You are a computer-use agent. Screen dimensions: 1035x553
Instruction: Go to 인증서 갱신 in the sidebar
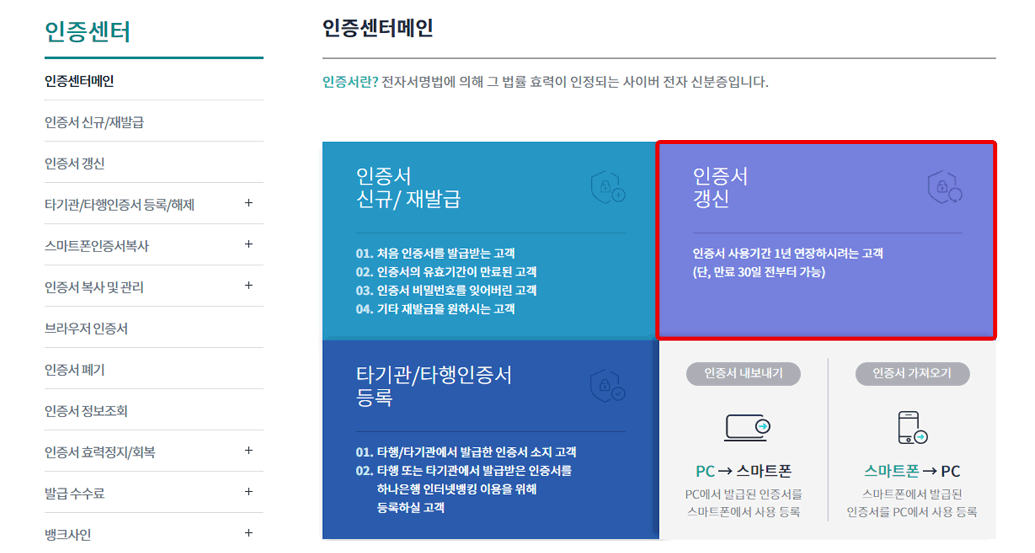[x=75, y=164]
